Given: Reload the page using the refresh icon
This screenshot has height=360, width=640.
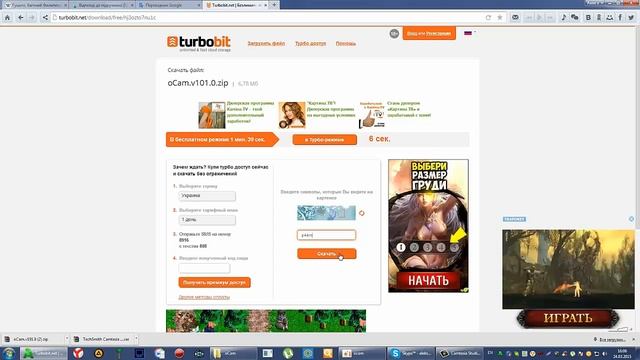Looking at the screenshot, I should [x=488, y=18].
